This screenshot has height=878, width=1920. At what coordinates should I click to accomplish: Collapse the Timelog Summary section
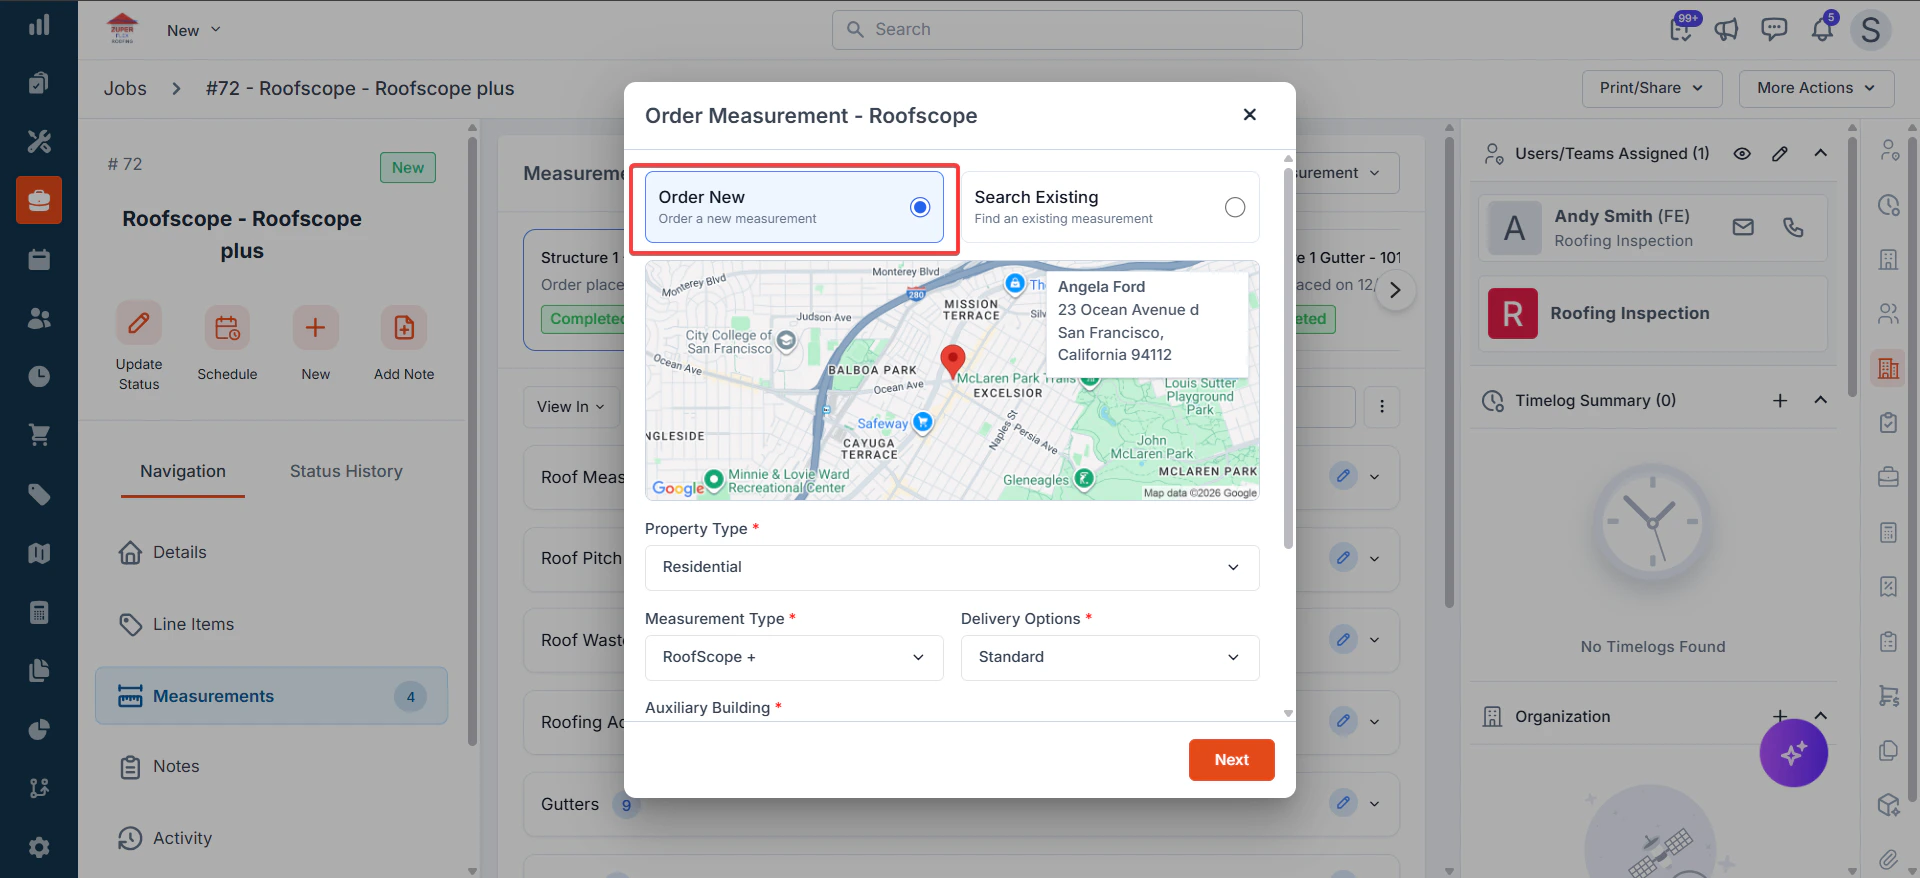click(1821, 400)
